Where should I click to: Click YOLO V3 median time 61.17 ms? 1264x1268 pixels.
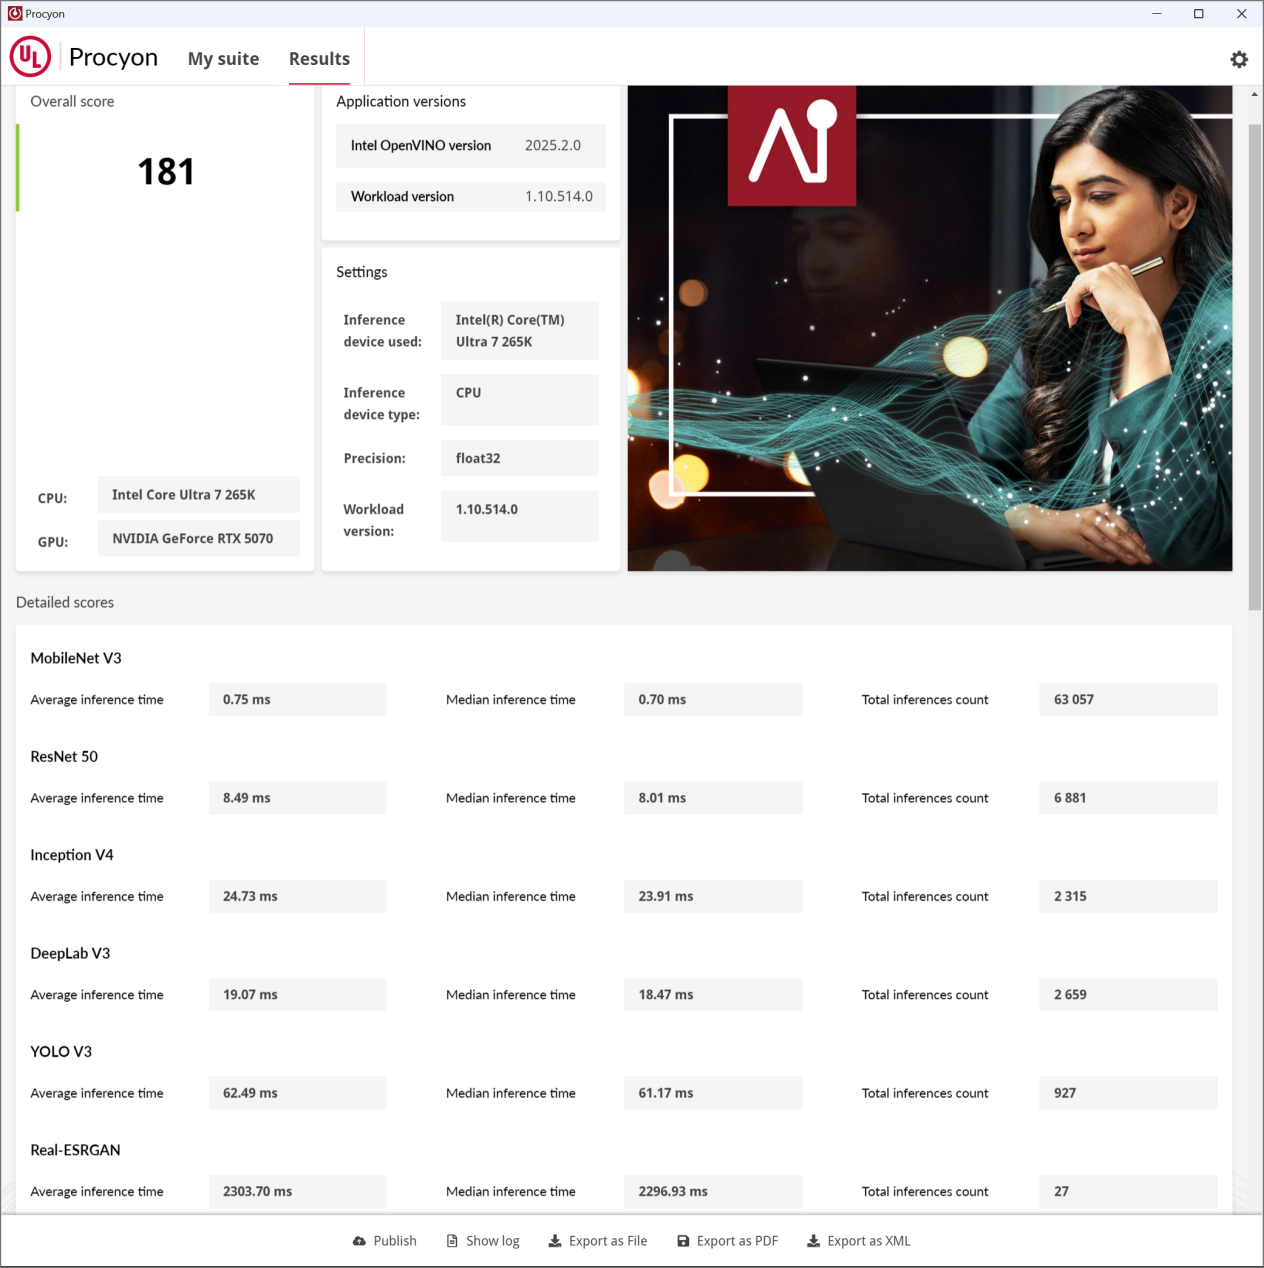coord(713,1093)
